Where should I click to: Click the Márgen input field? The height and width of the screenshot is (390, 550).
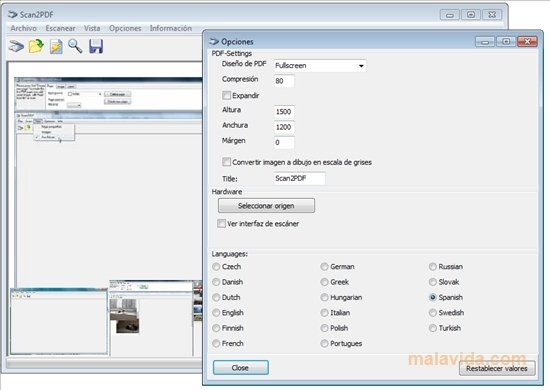(284, 143)
